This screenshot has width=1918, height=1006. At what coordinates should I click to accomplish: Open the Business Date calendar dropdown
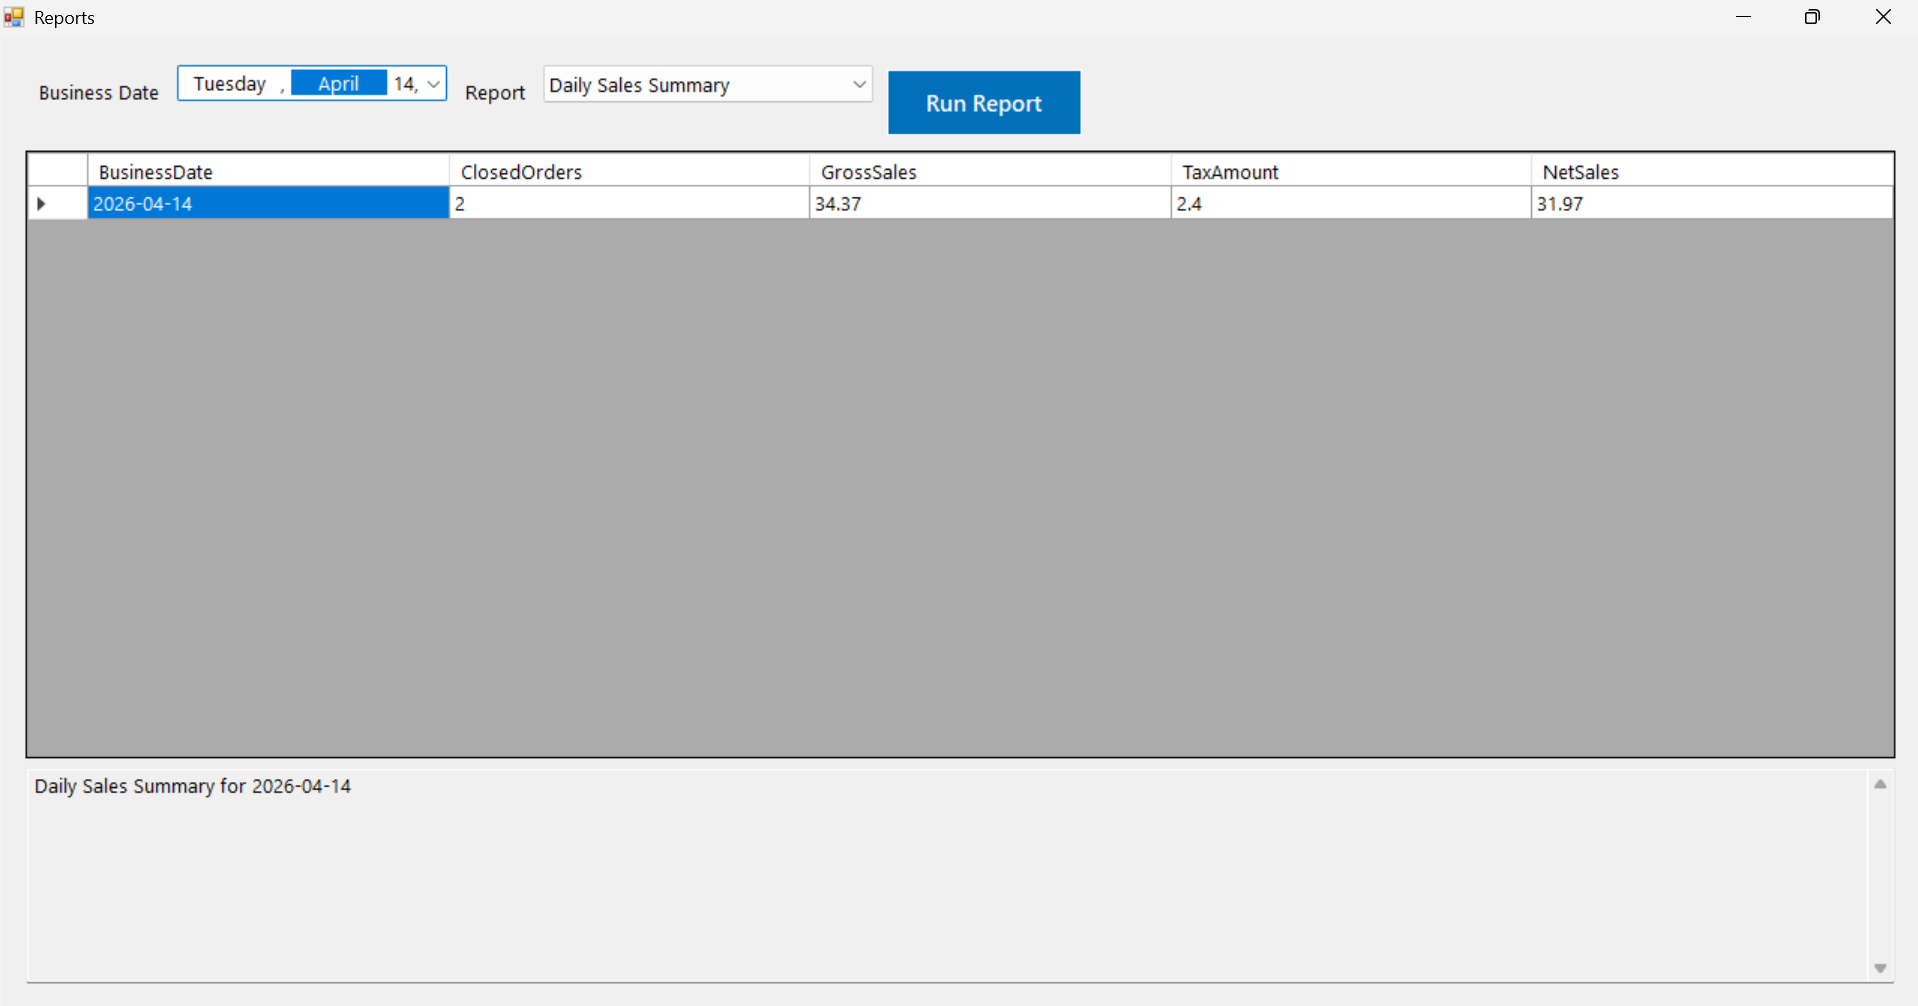433,84
